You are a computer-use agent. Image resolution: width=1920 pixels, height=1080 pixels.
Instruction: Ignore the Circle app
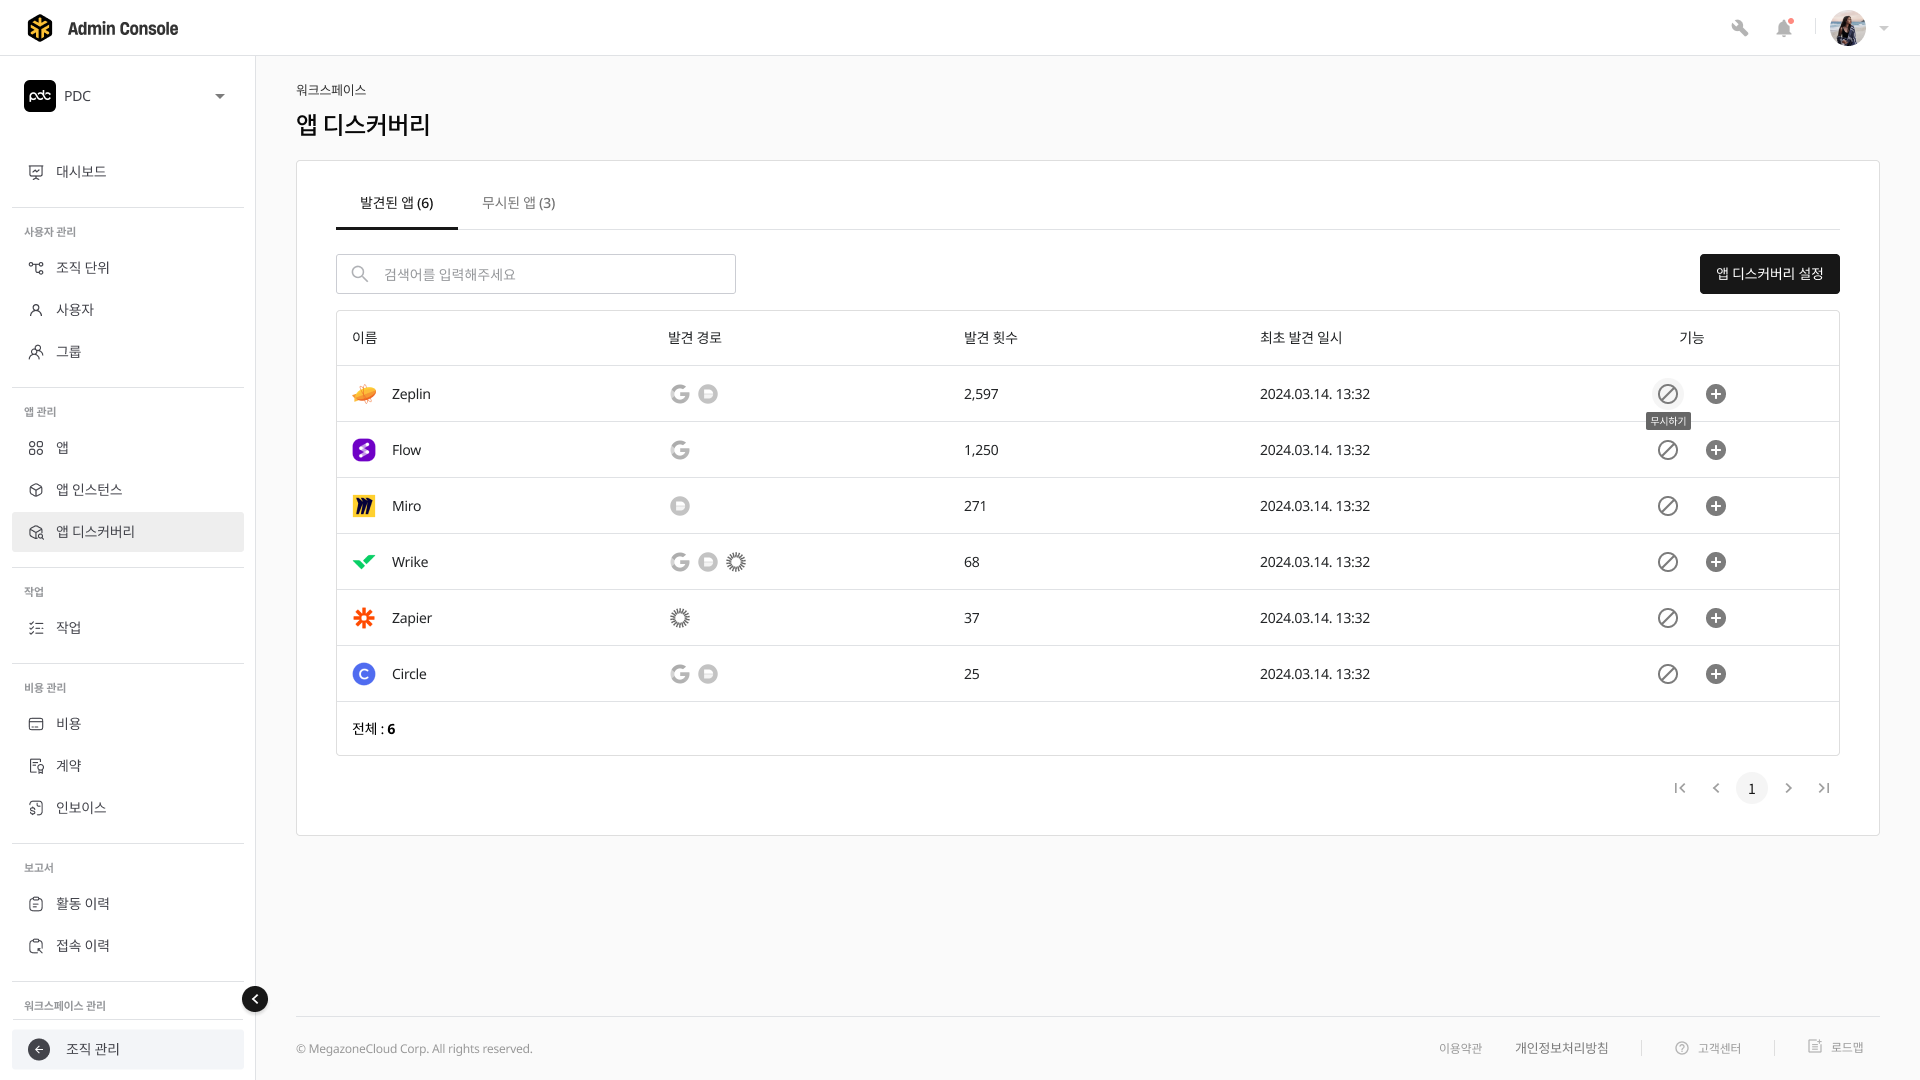pyautogui.click(x=1667, y=674)
